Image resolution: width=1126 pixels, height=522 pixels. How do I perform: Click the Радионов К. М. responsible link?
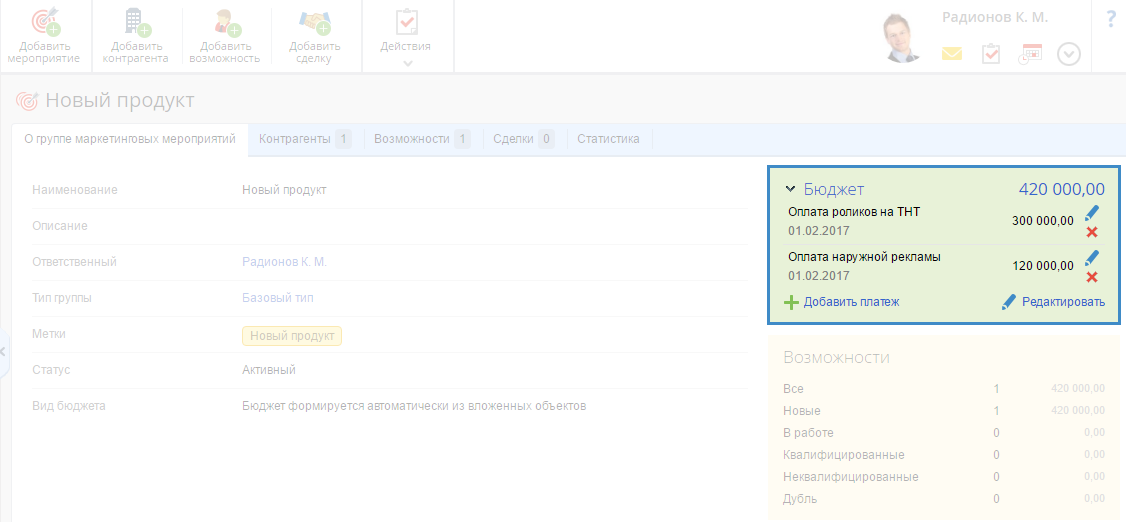pyautogui.click(x=284, y=262)
